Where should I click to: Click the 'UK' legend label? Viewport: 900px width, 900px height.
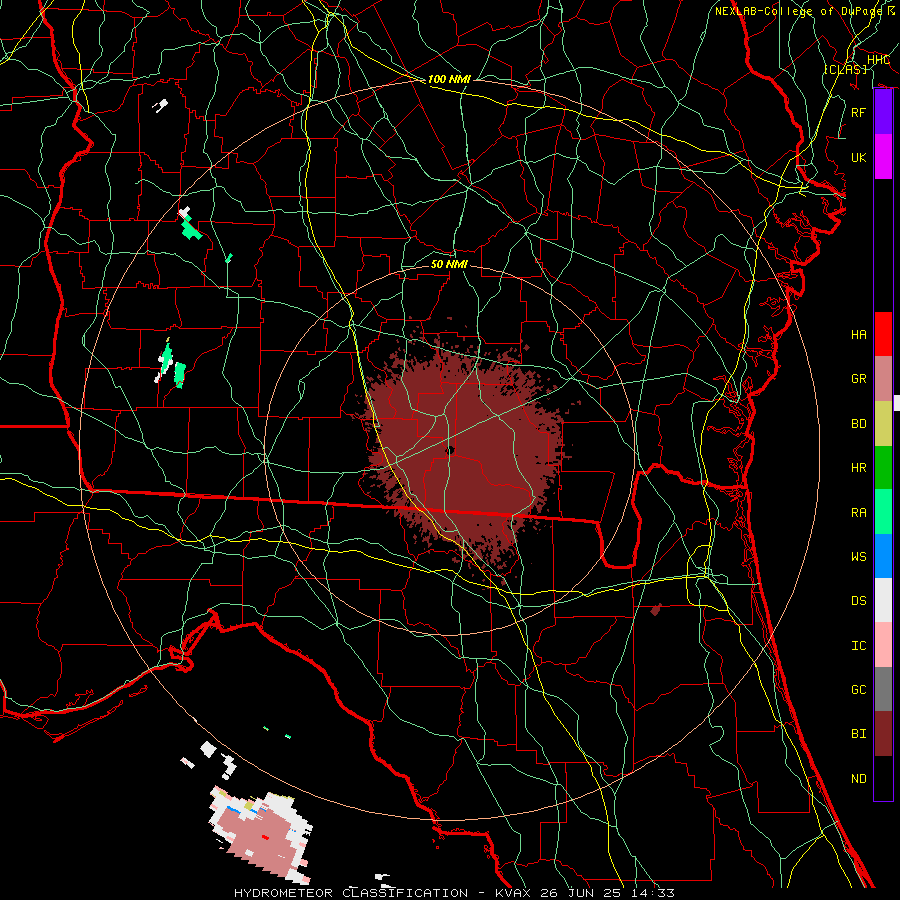(x=858, y=157)
